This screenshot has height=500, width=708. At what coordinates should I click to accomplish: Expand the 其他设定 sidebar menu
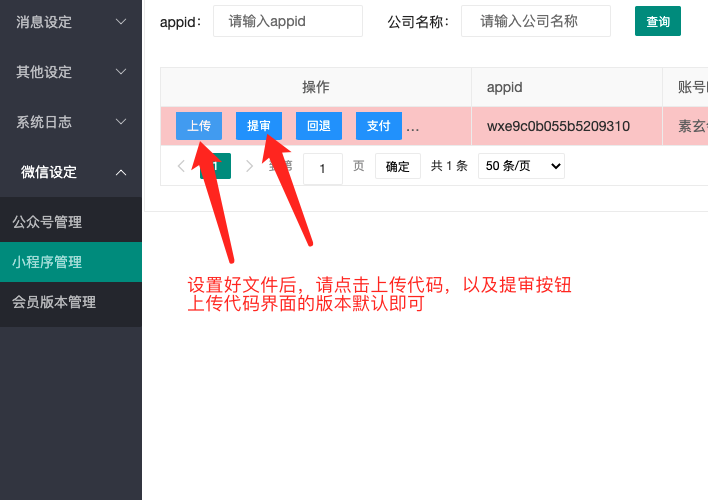[70, 72]
